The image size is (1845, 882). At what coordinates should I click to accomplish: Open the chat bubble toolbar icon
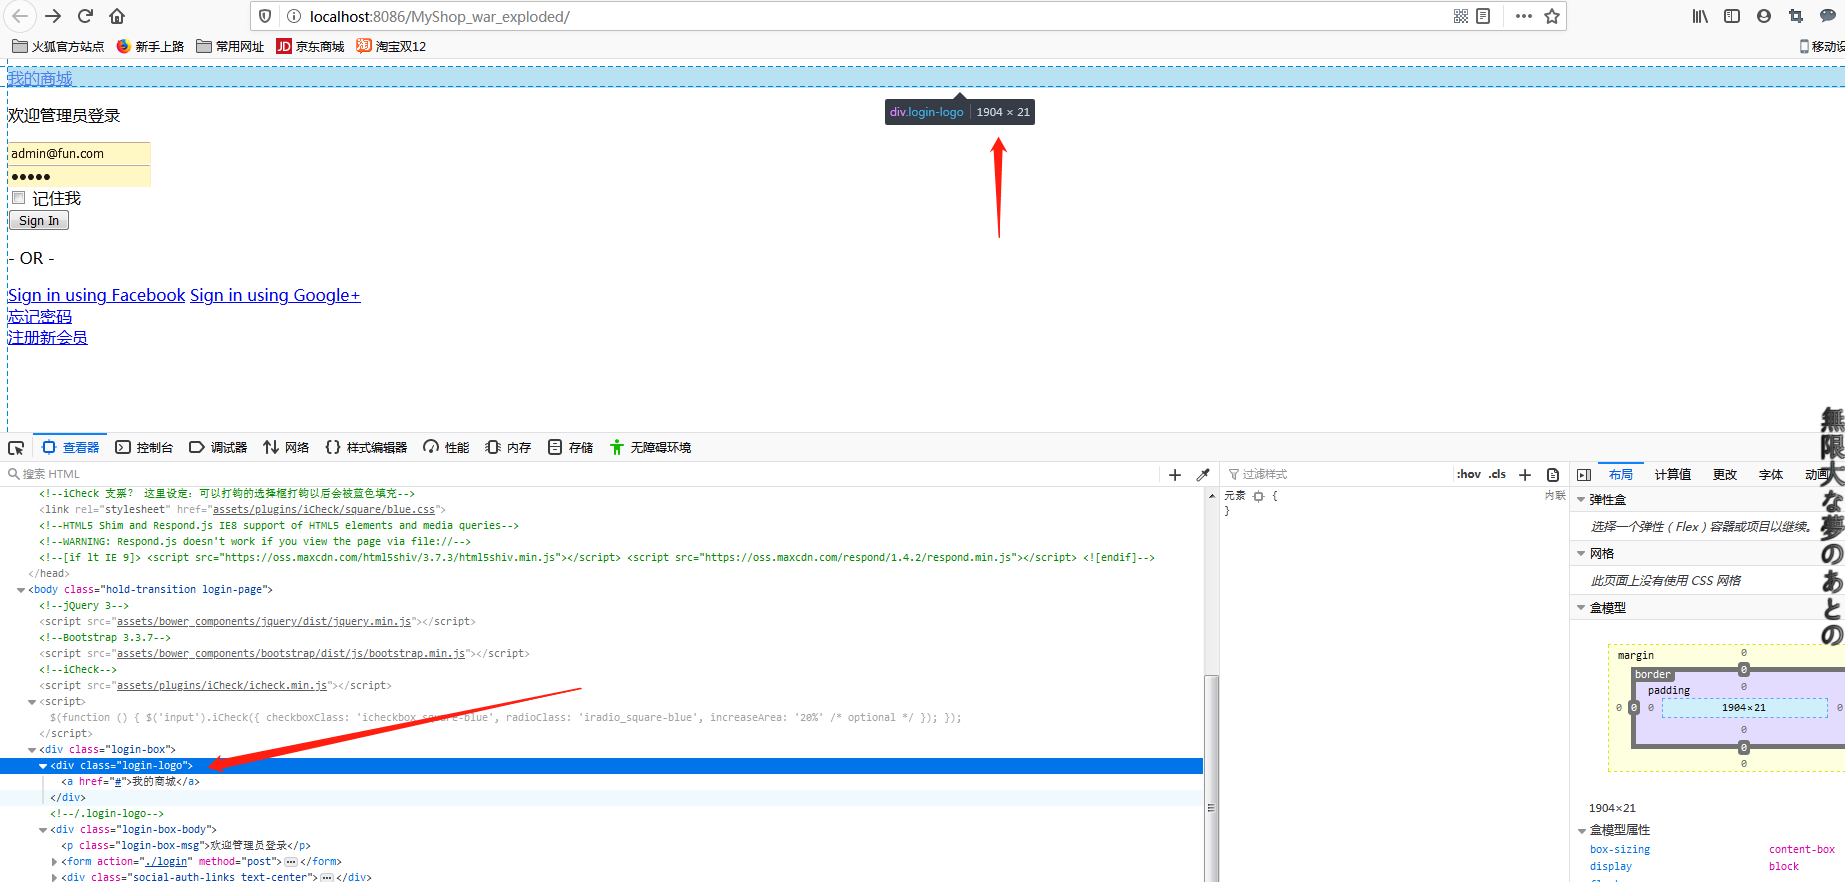point(1828,16)
